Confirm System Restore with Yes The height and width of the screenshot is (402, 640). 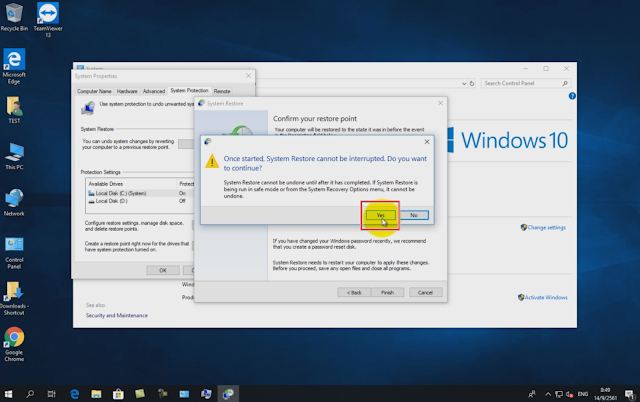pos(380,215)
